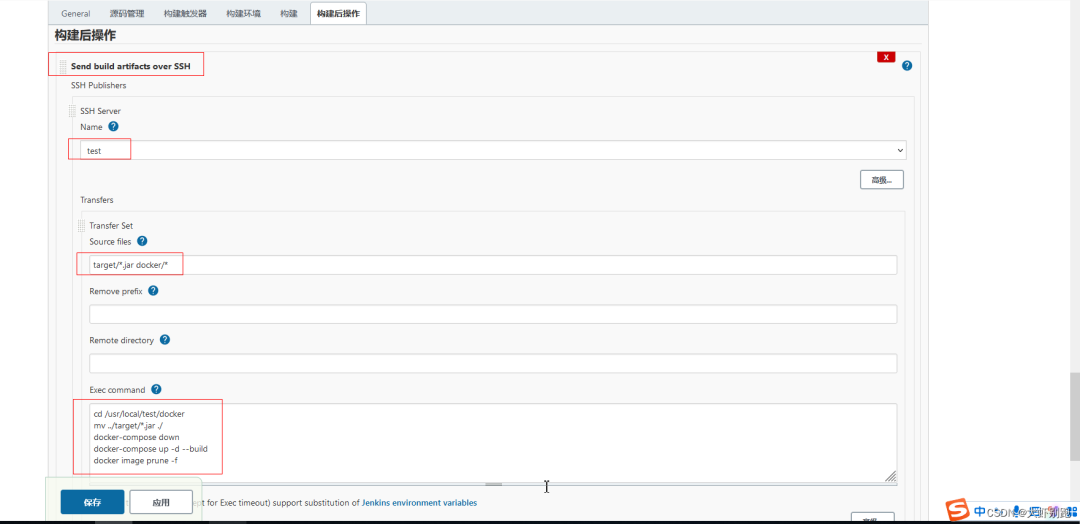
Task: Click help icon for the SSH publisher section
Action: [907, 66]
